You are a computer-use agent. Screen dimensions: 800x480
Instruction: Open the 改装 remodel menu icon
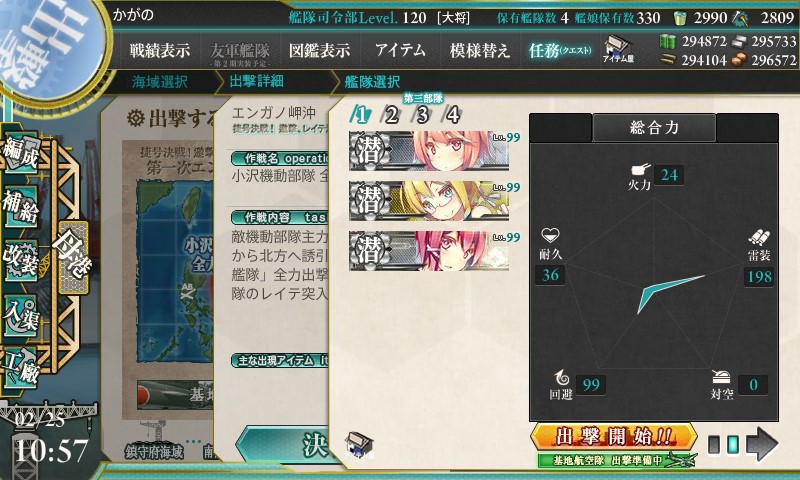20,260
